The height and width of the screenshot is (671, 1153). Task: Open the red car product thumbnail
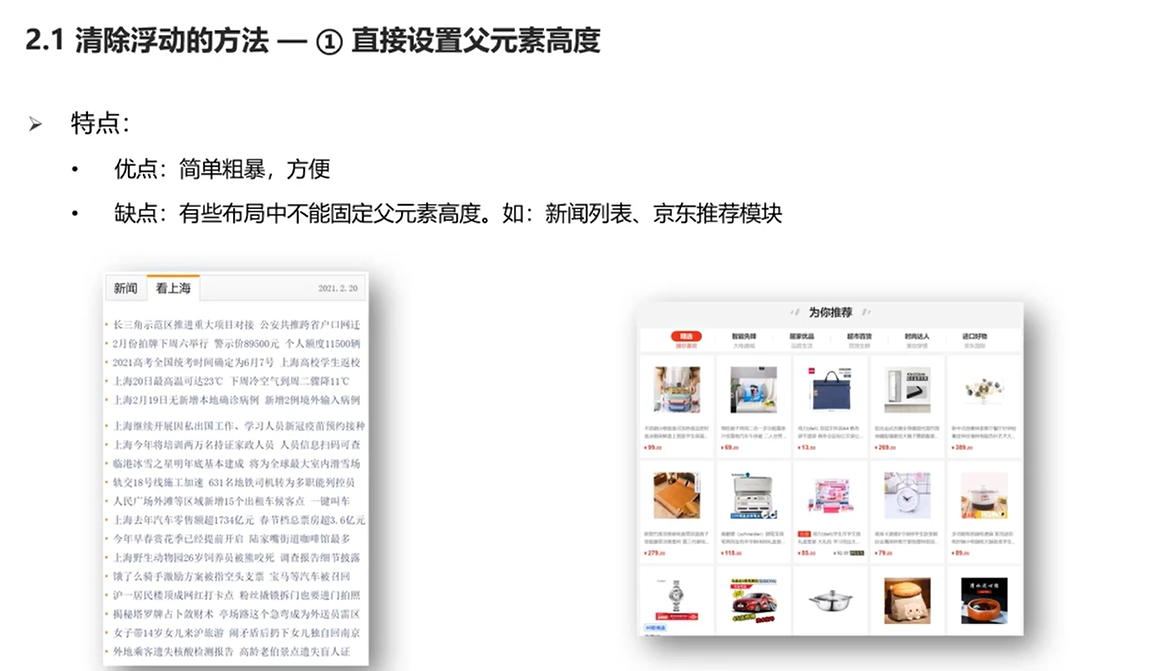tap(753, 600)
